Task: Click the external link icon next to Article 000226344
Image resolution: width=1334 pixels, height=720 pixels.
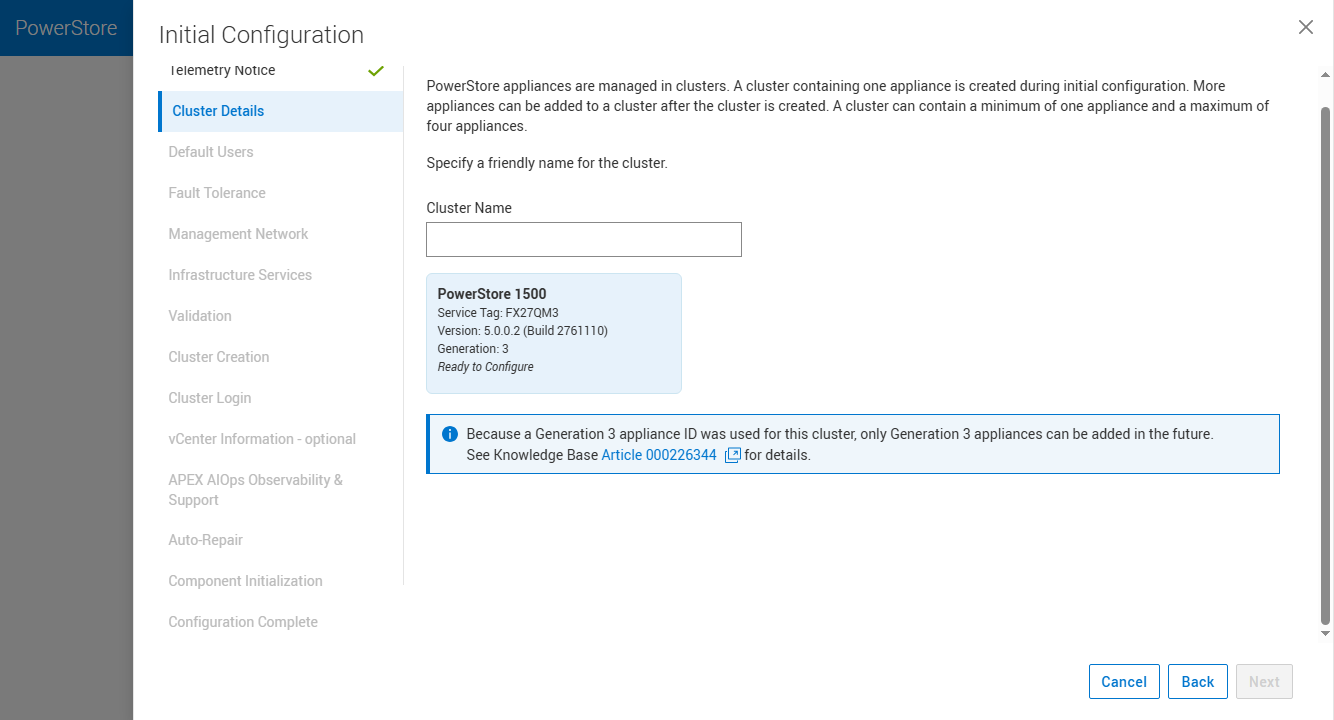Action: [732, 455]
